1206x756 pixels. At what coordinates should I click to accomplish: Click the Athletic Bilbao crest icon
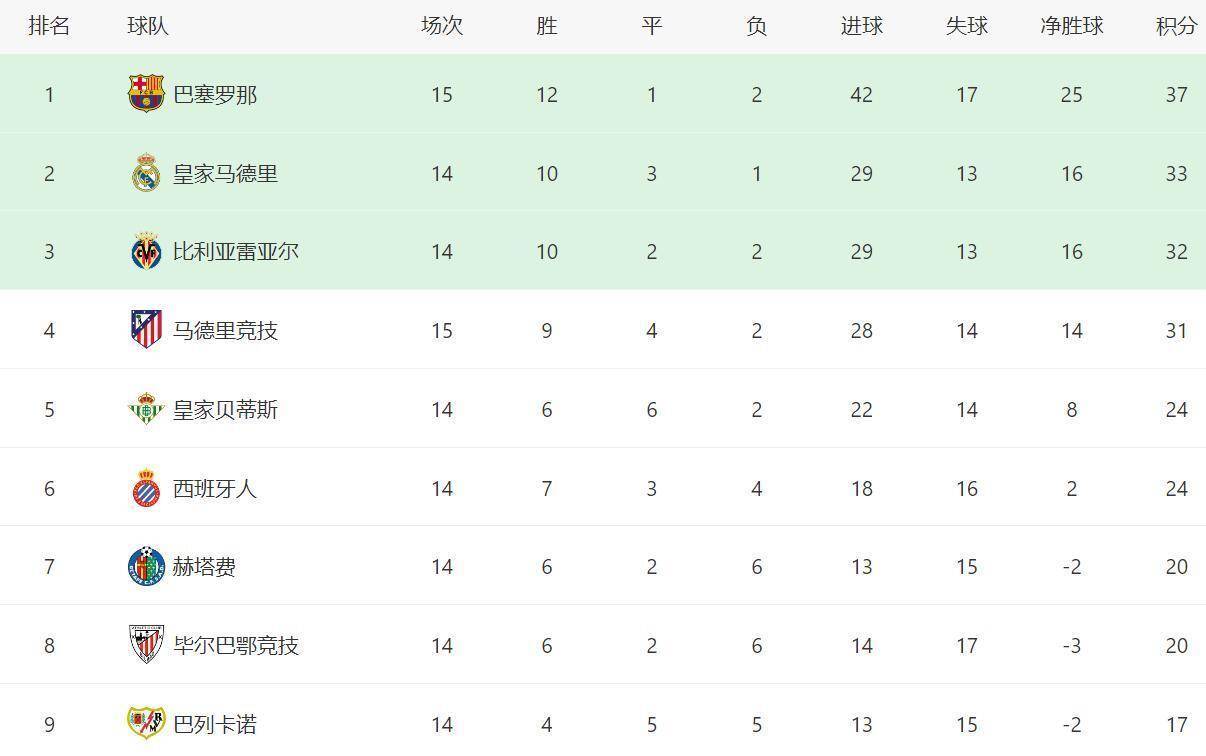pos(146,645)
